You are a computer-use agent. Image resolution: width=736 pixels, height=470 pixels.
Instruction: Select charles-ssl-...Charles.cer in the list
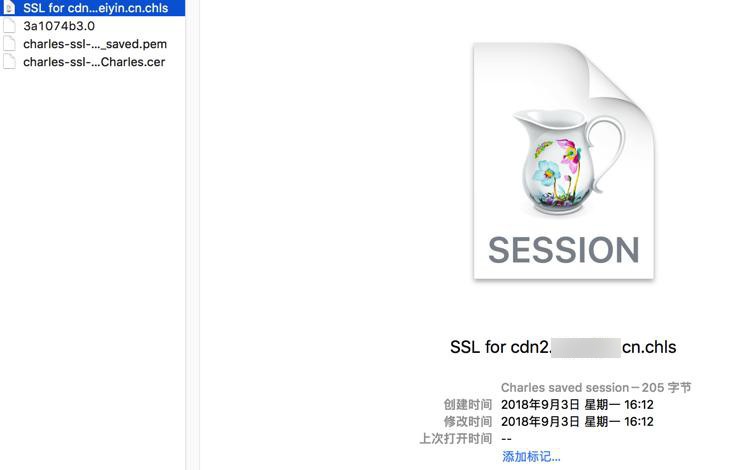pyautogui.click(x=94, y=62)
